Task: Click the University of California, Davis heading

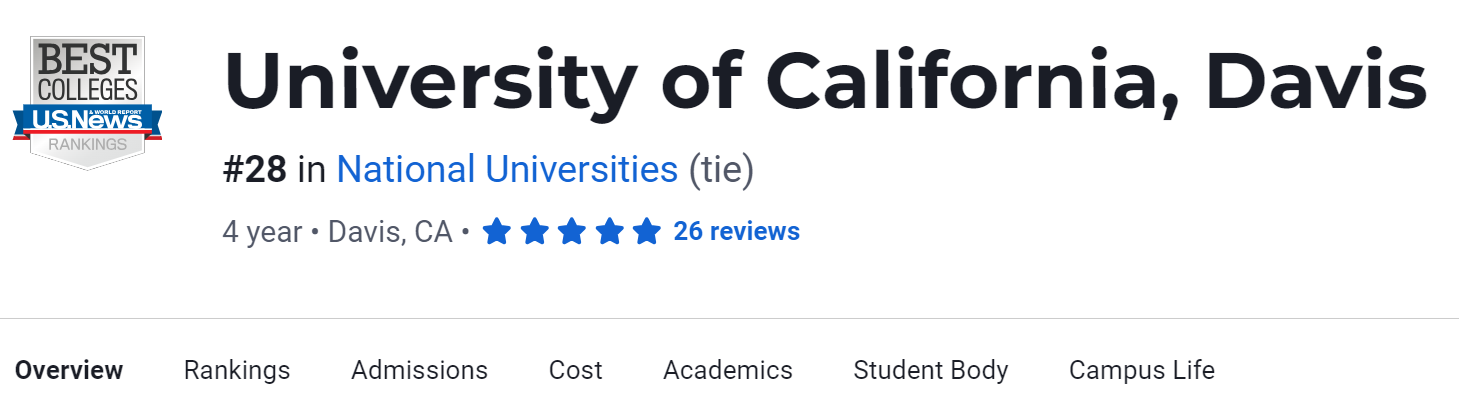Action: [825, 80]
